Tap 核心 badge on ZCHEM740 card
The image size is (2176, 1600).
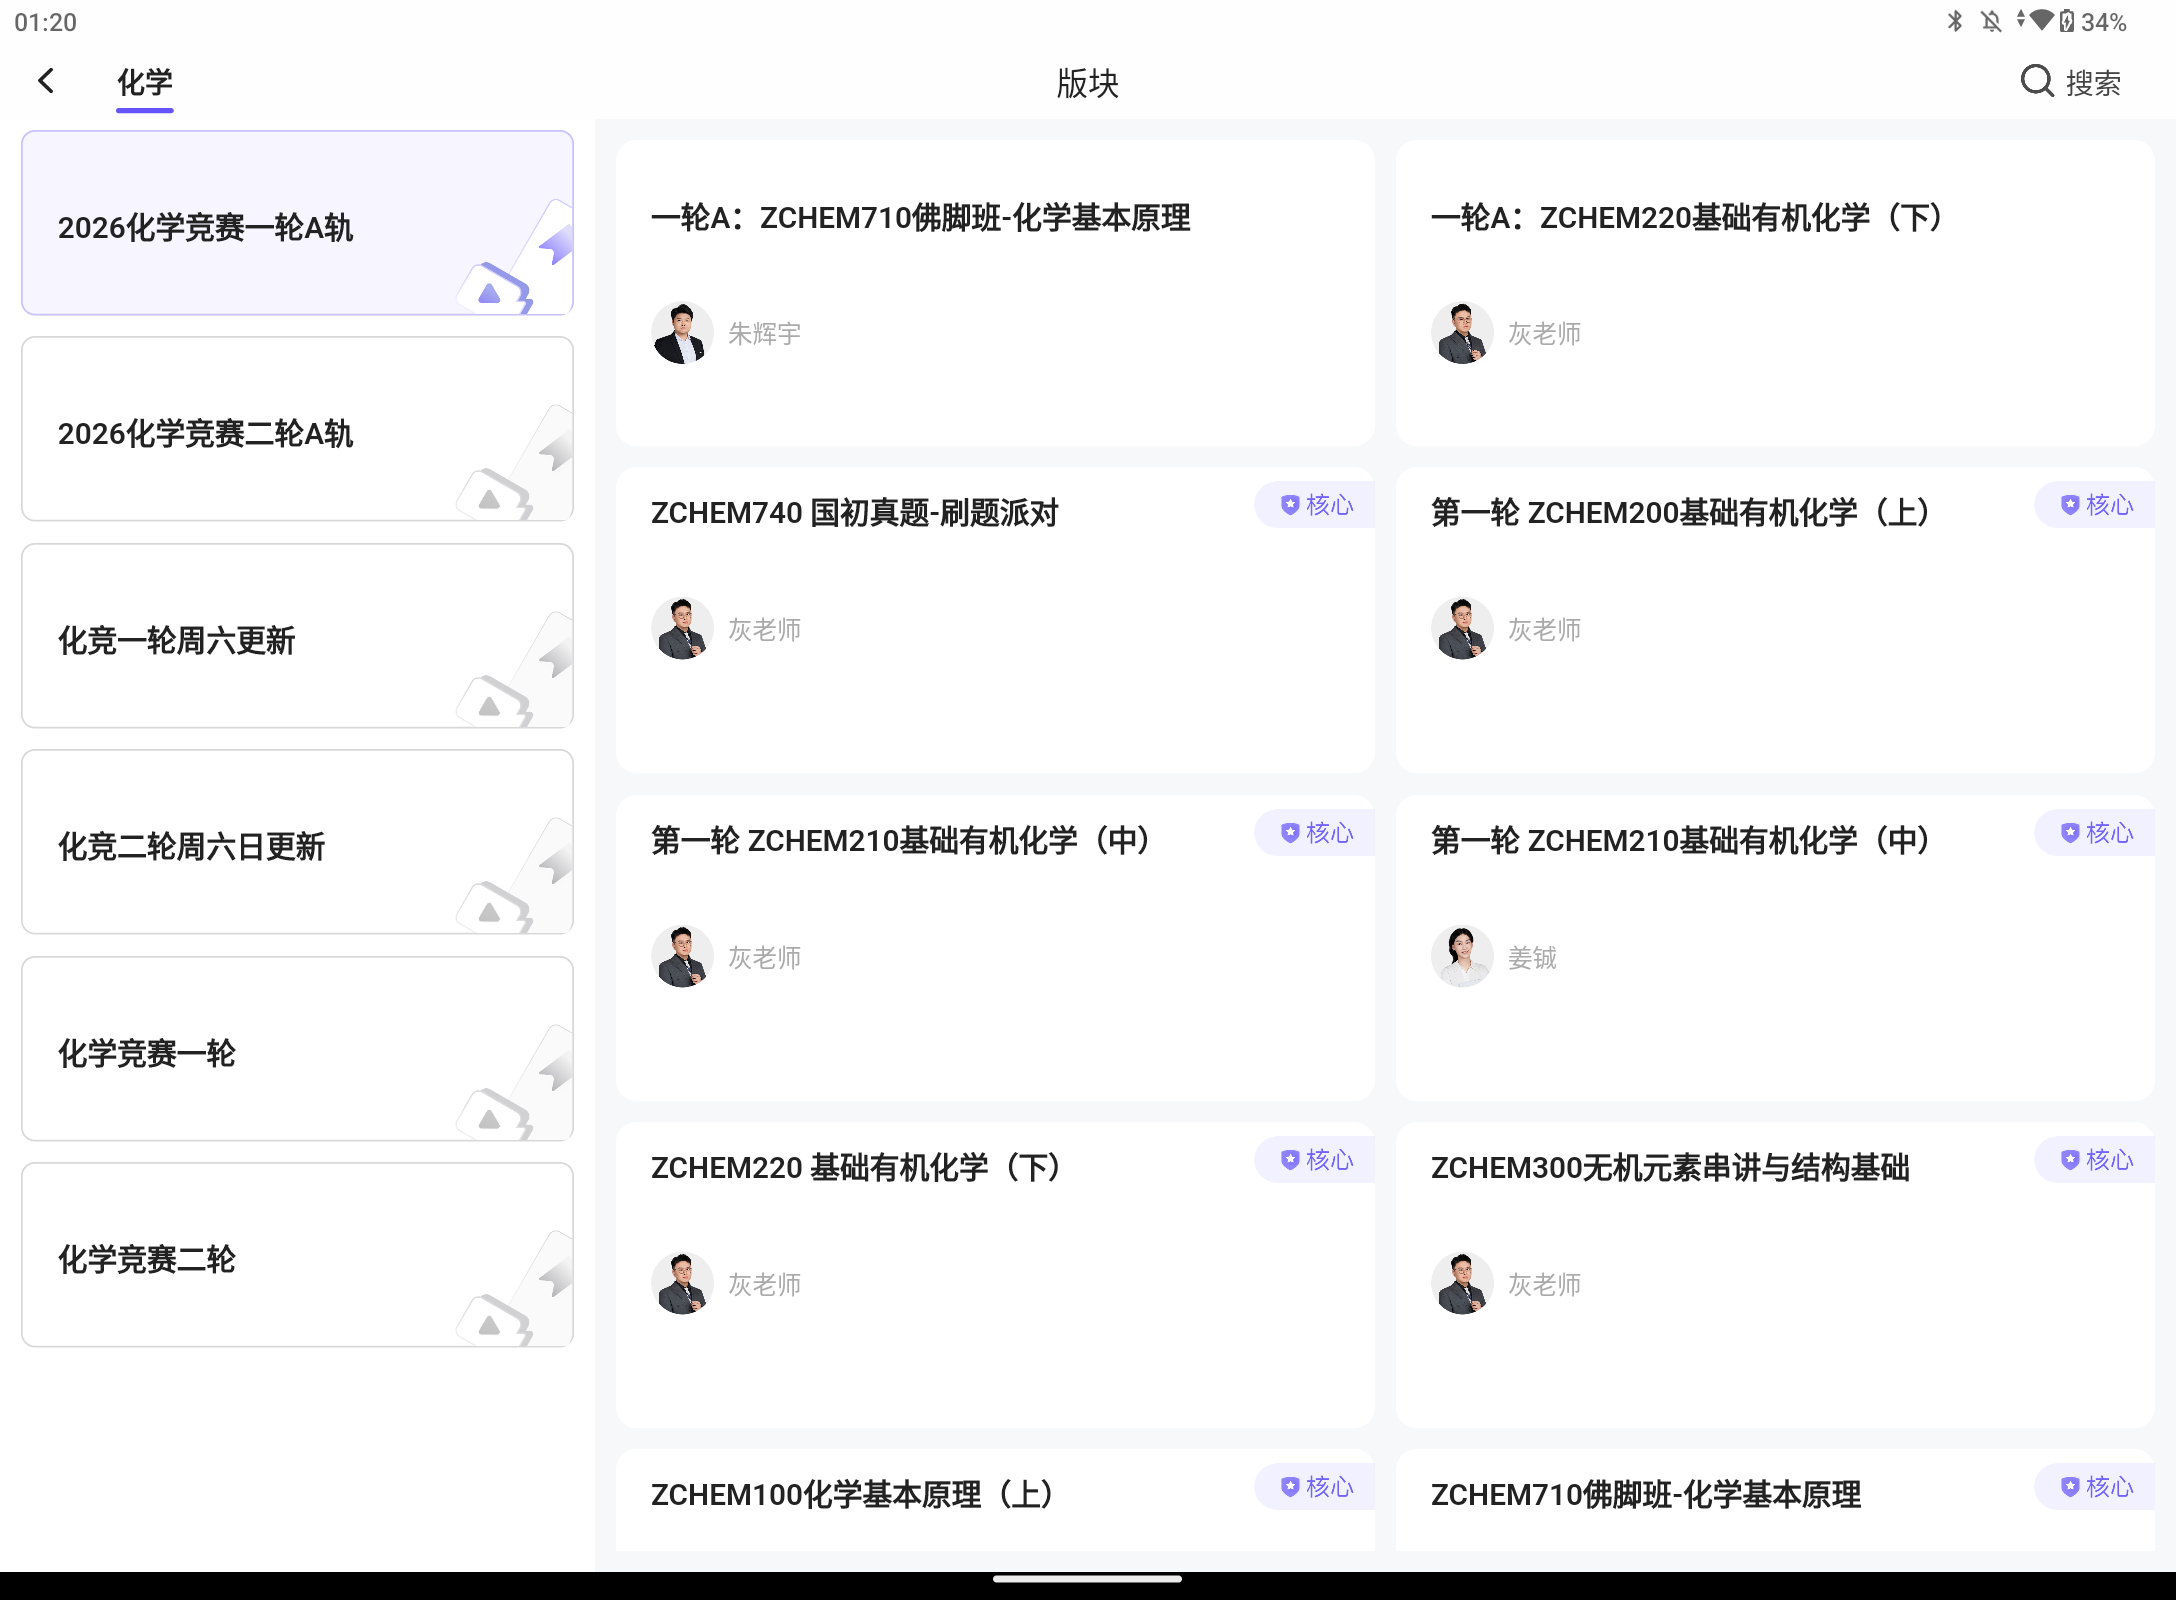coord(1315,505)
